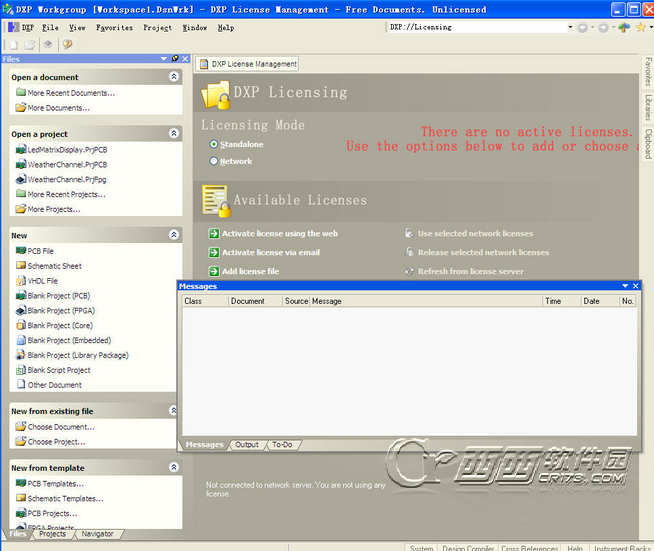Open More Recent Documents link
The width and height of the screenshot is (654, 551).
[71, 93]
